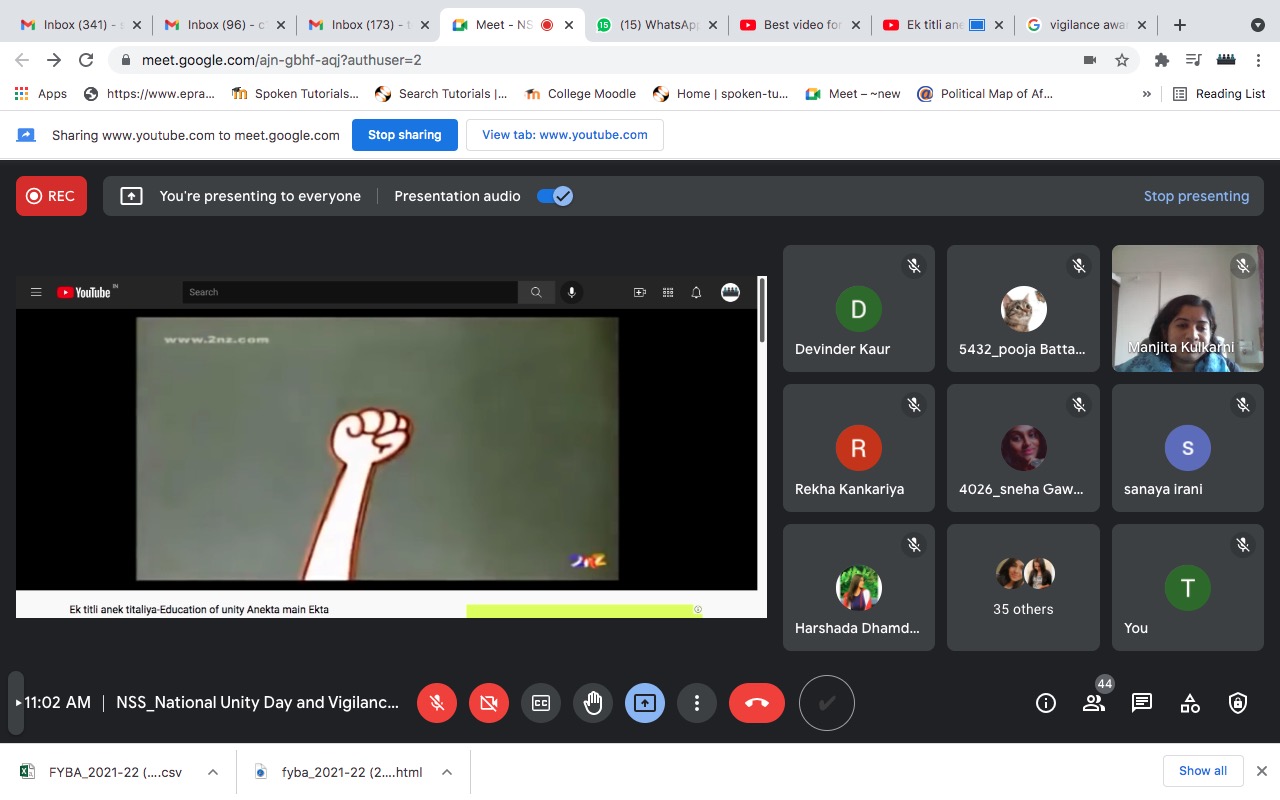
Task: Raise hand in the meeting
Action: [593, 703]
